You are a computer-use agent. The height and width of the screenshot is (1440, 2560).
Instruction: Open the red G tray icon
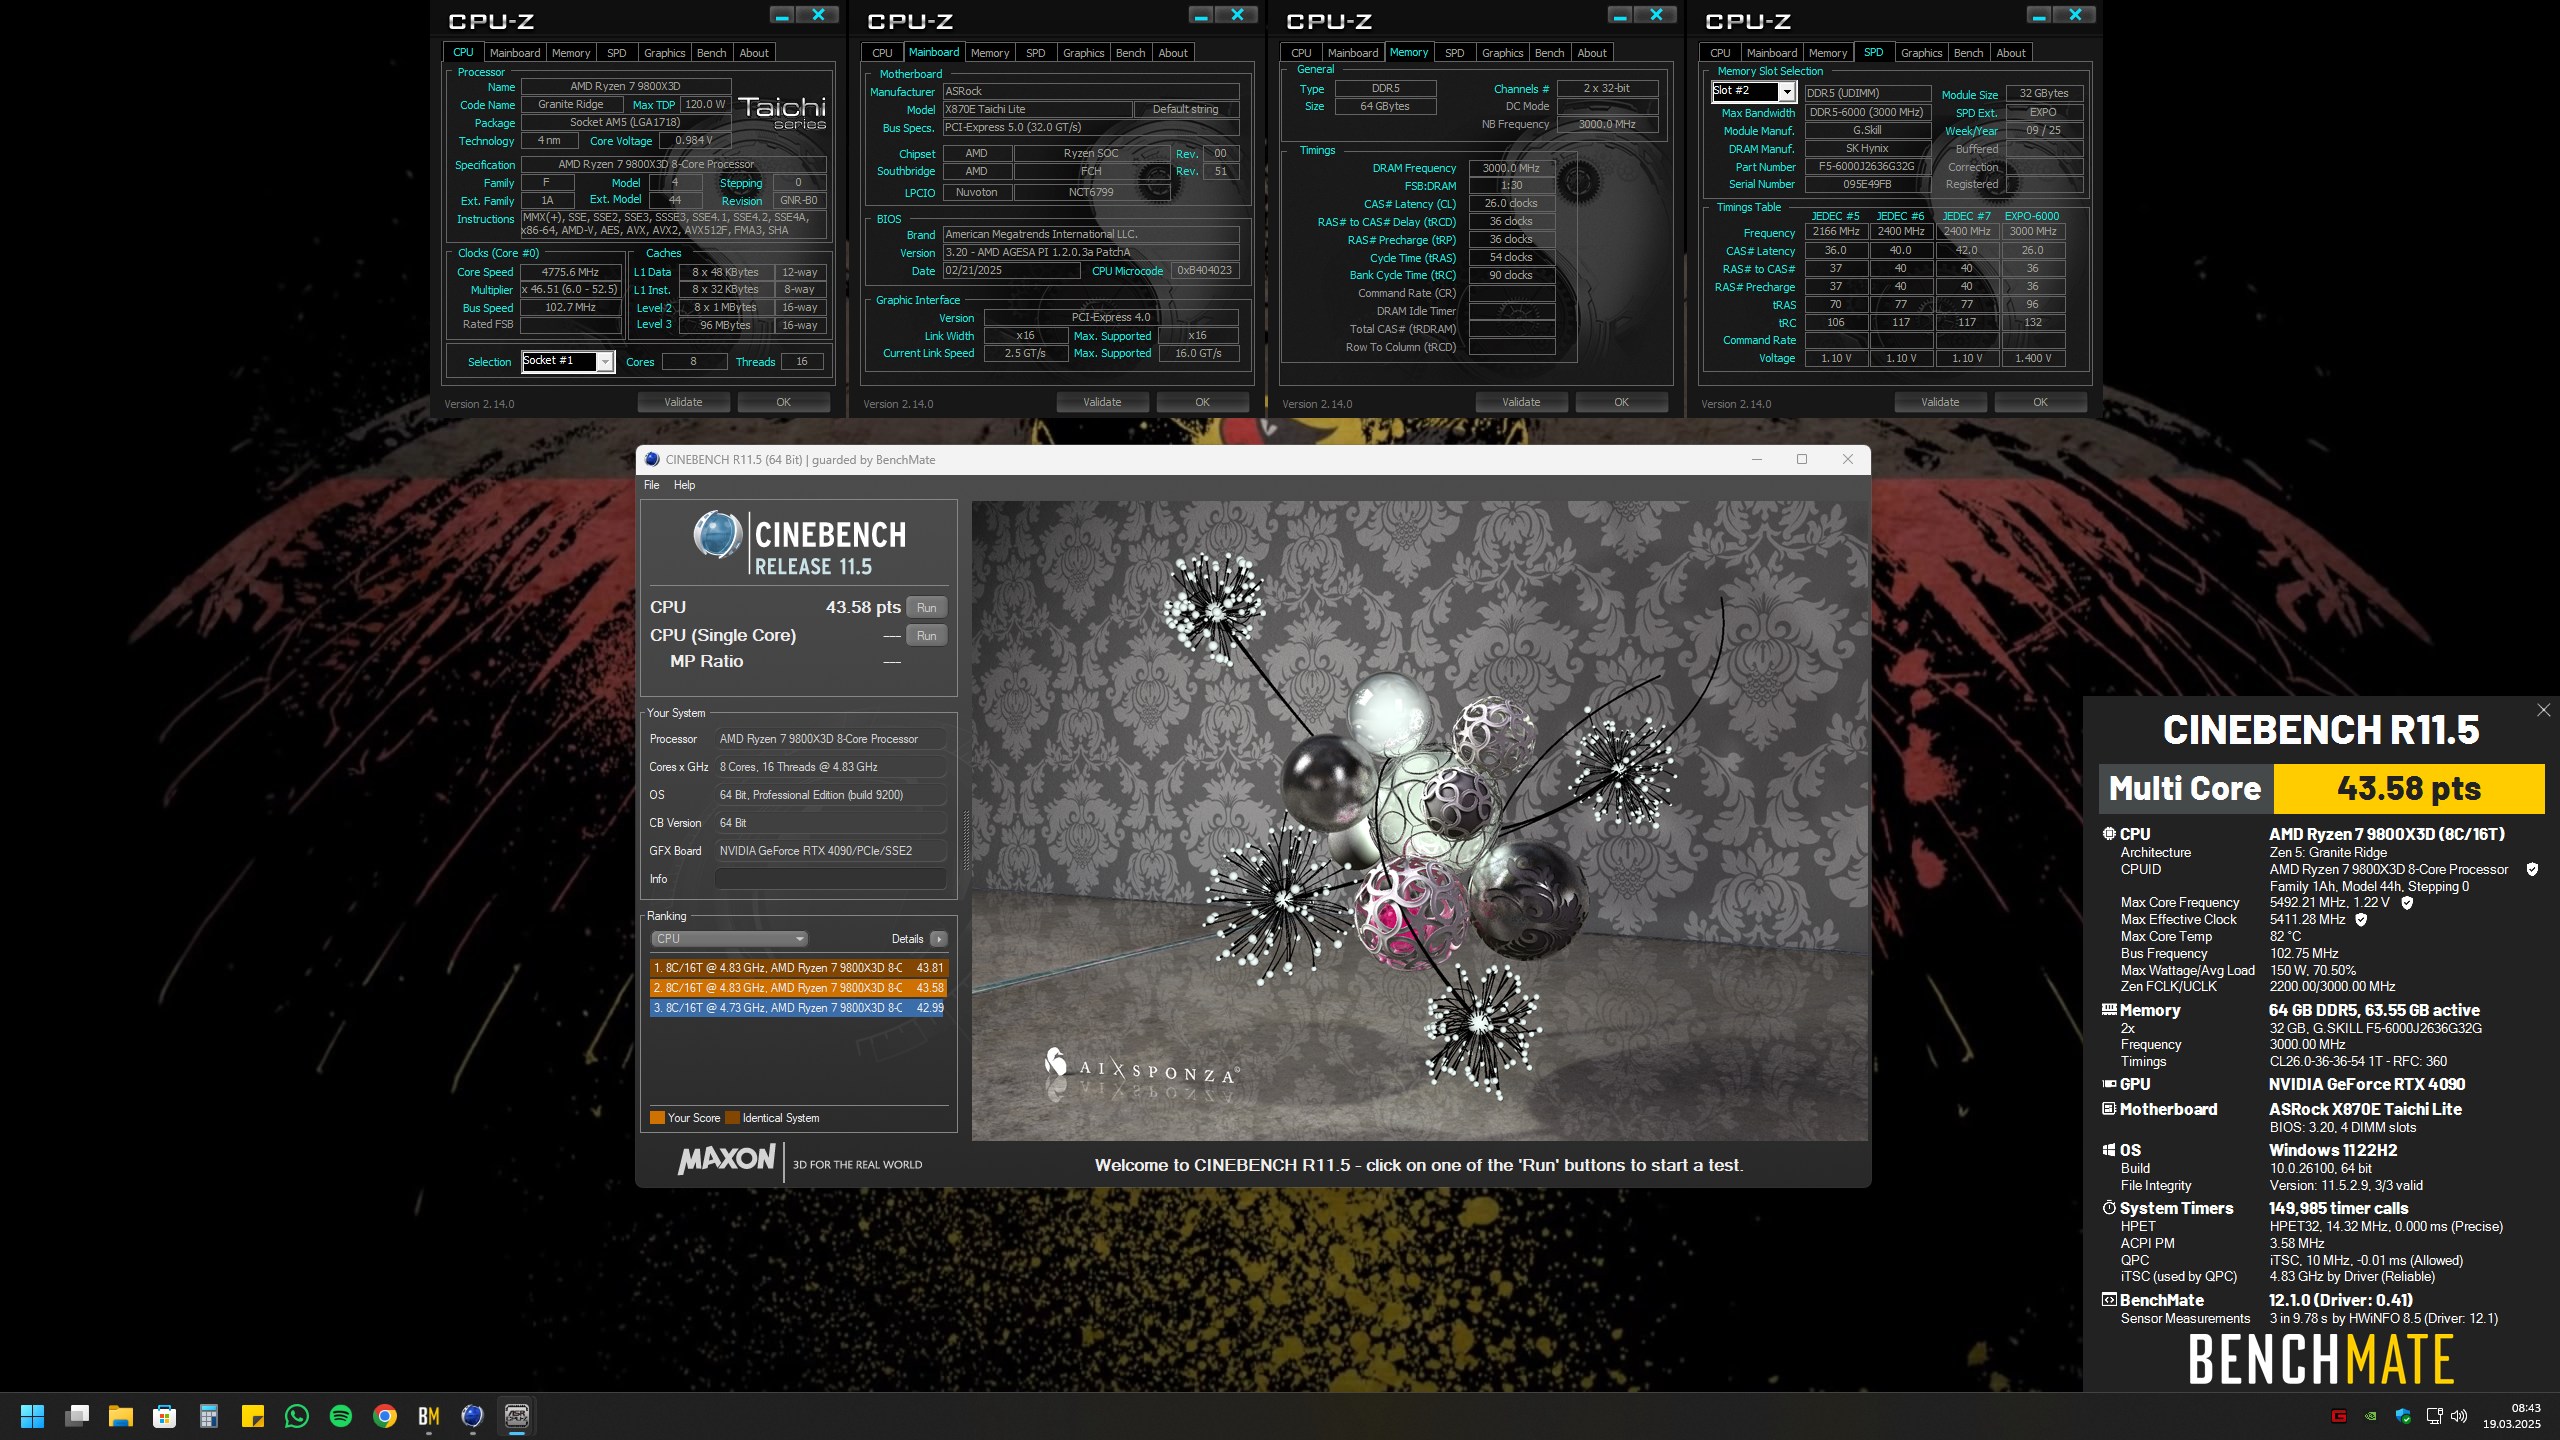2338,1416
